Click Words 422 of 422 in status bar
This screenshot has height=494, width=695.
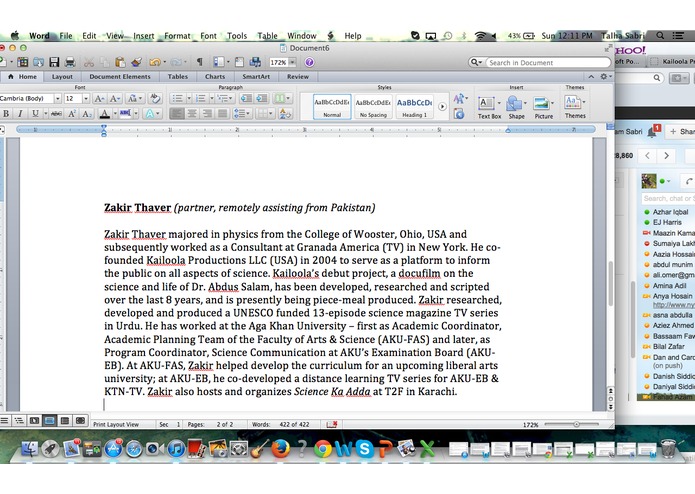tap(280, 424)
